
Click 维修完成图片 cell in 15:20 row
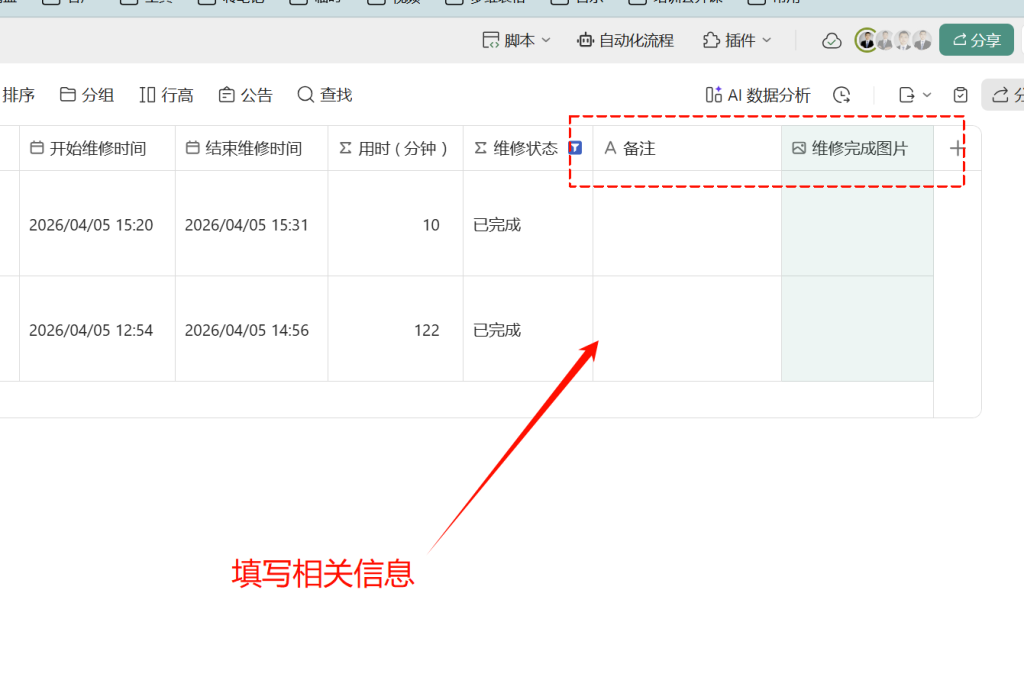click(x=857, y=223)
